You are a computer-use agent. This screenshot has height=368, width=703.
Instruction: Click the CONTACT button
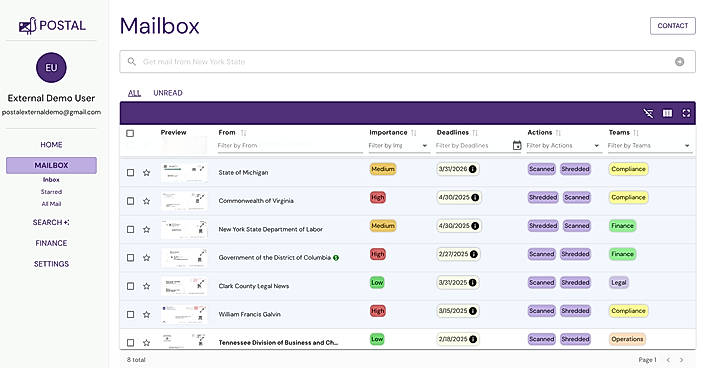673,26
